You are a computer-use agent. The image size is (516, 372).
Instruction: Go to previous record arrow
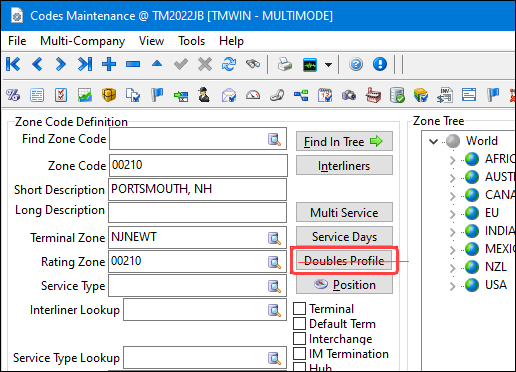point(37,64)
